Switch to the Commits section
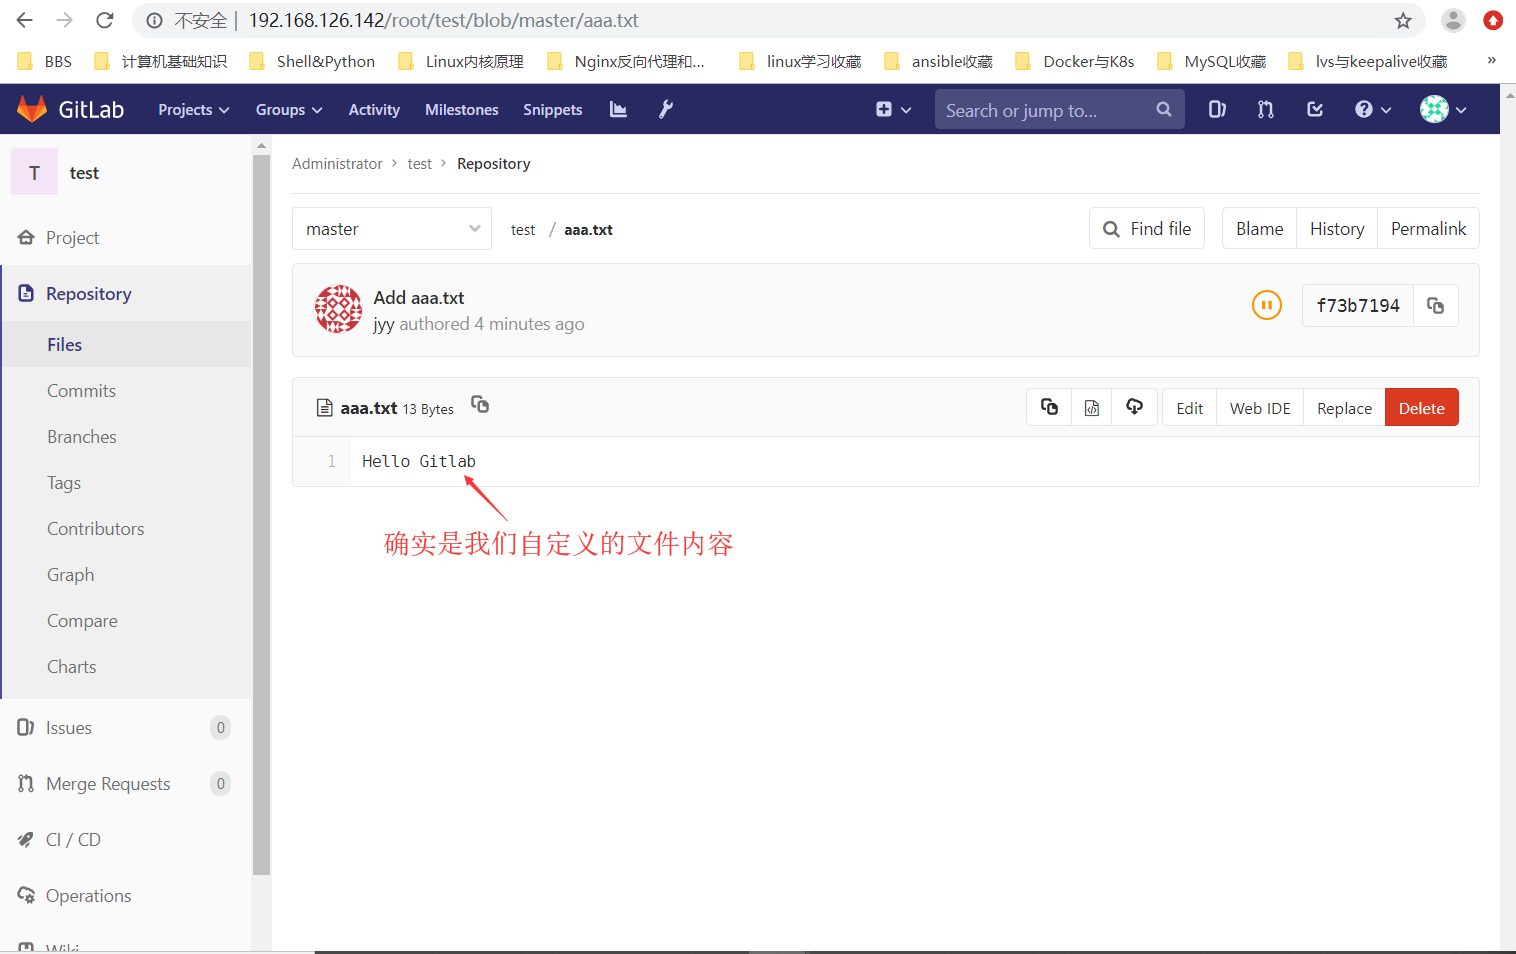Viewport: 1516px width, 954px height. [x=81, y=390]
